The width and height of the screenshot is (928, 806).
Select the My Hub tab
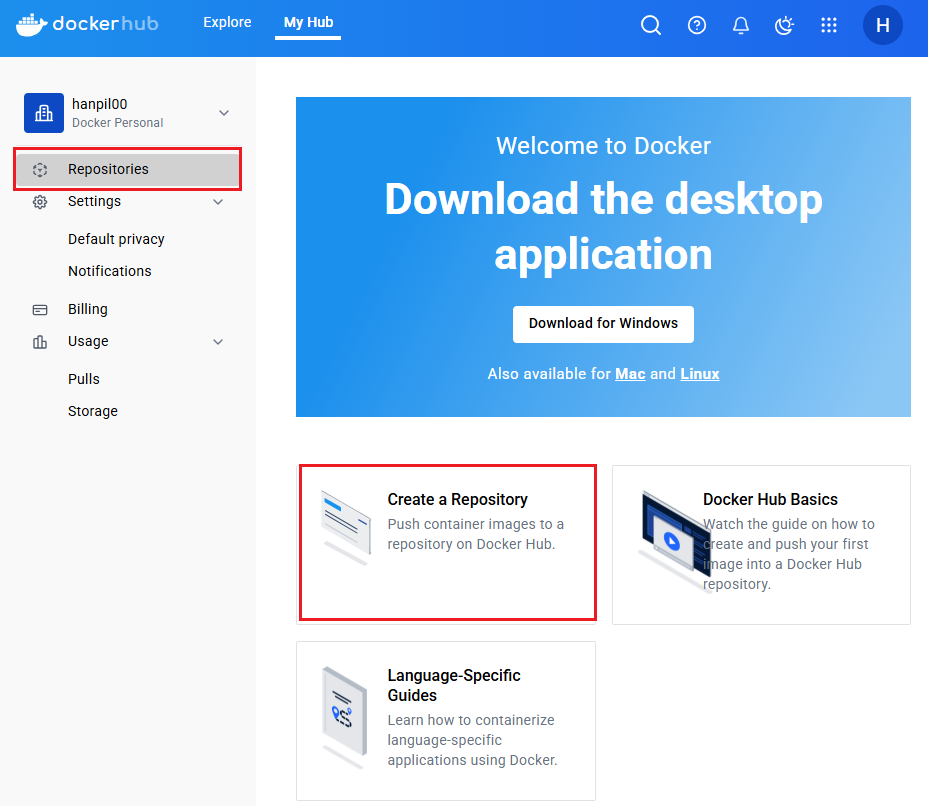[x=308, y=22]
